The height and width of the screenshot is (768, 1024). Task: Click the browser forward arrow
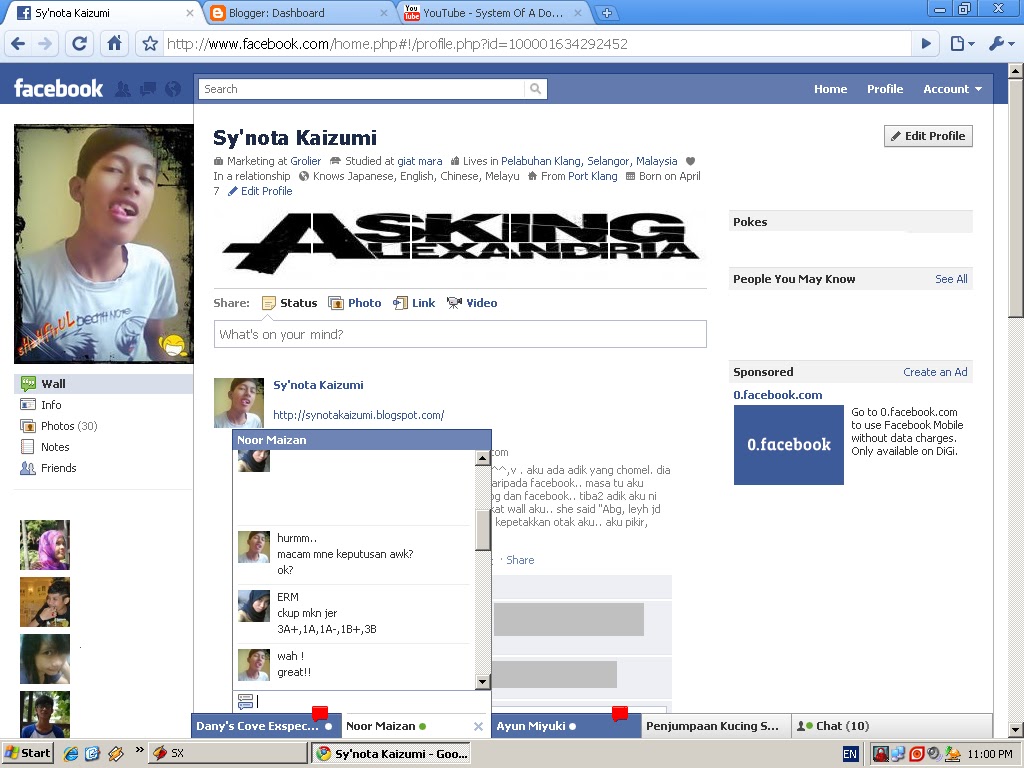pos(45,44)
